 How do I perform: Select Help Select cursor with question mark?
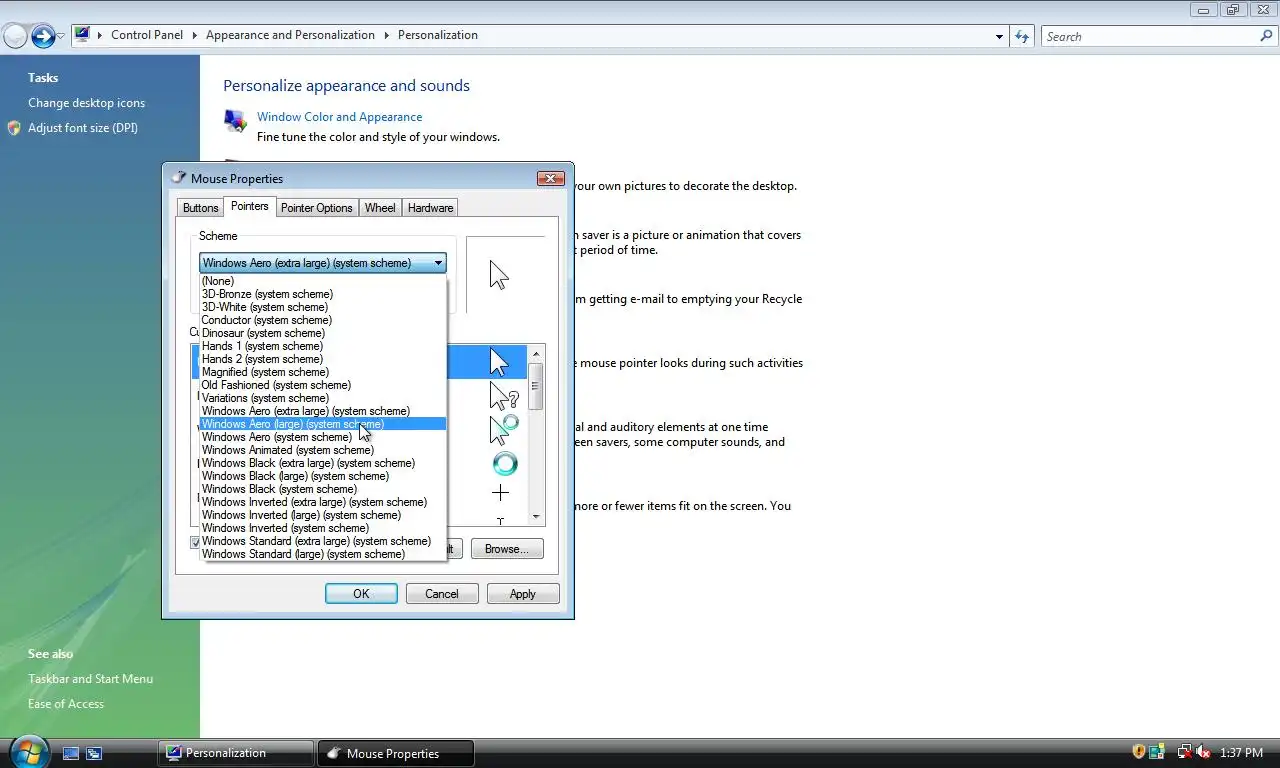point(503,396)
